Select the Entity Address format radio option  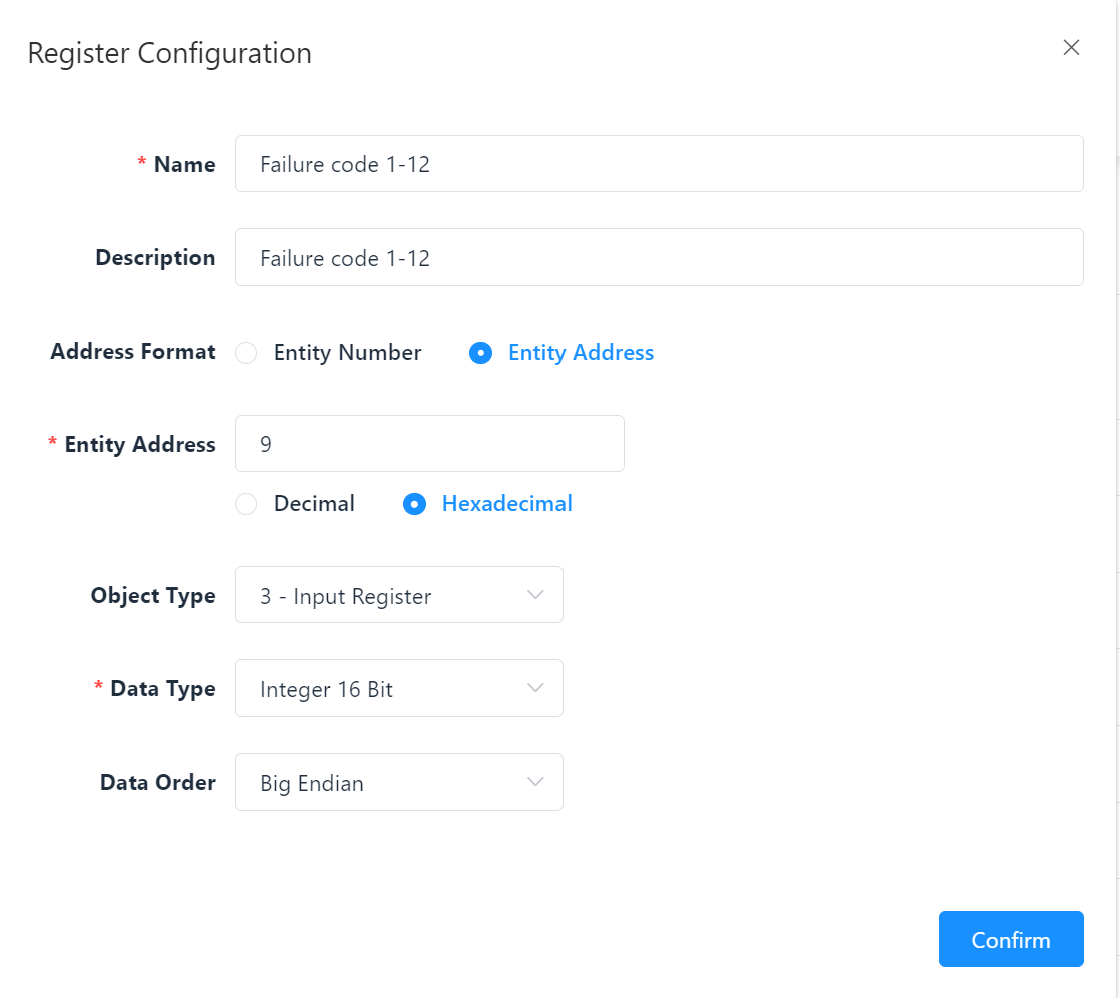tap(481, 353)
